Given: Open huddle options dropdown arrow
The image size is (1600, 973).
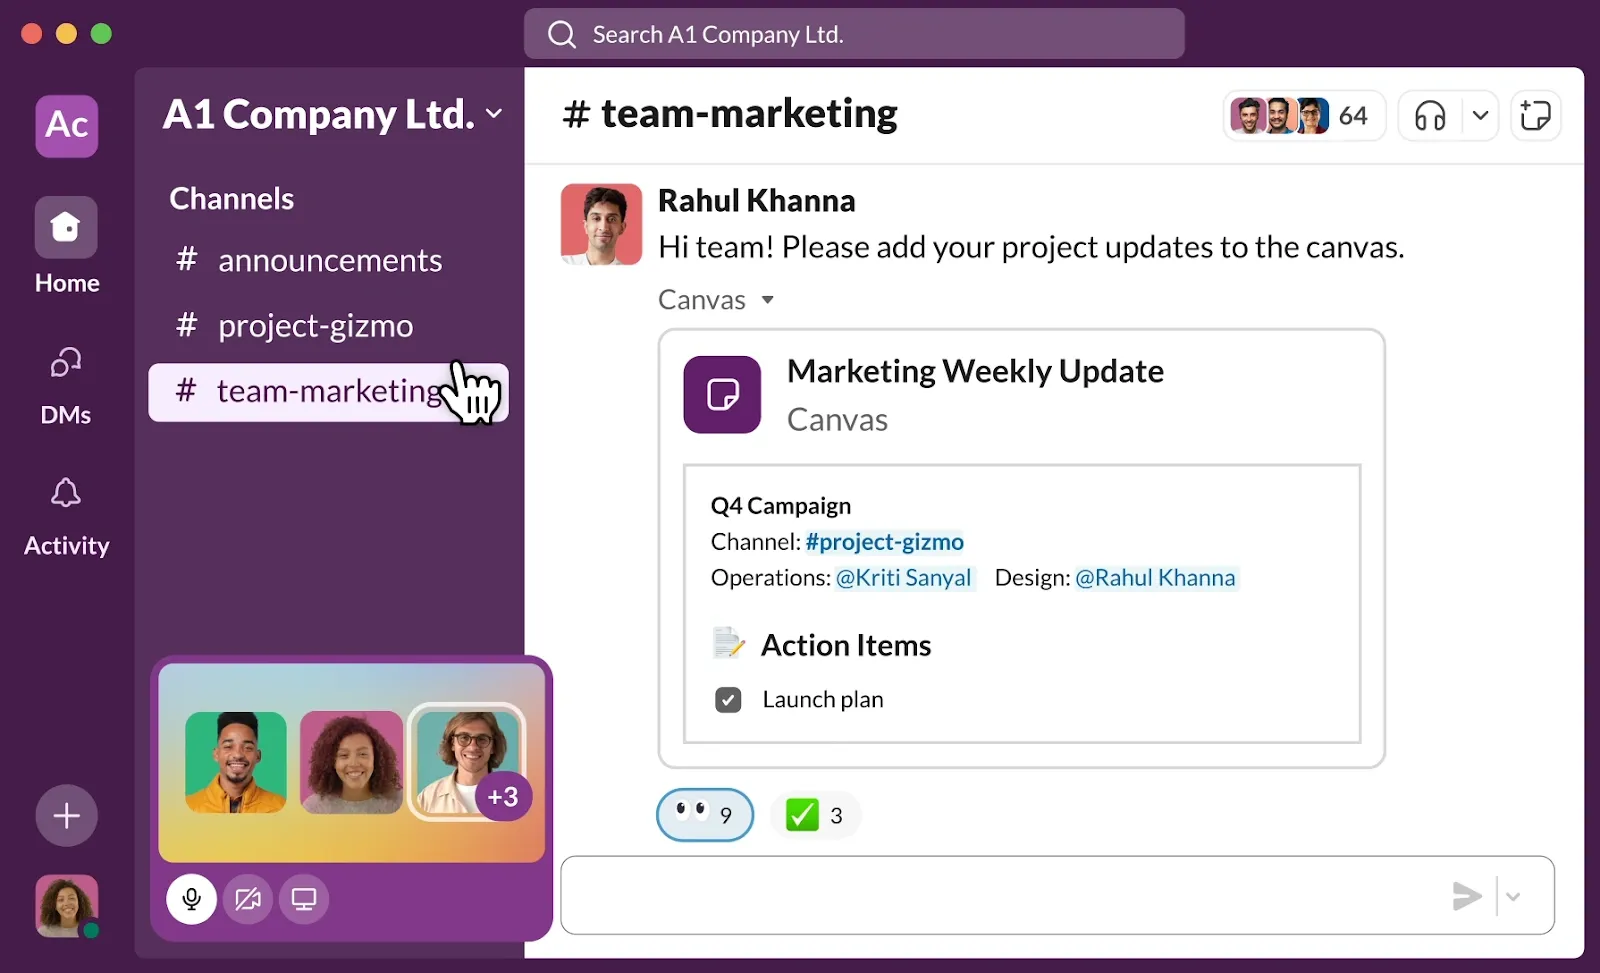Looking at the screenshot, I should coord(1480,116).
